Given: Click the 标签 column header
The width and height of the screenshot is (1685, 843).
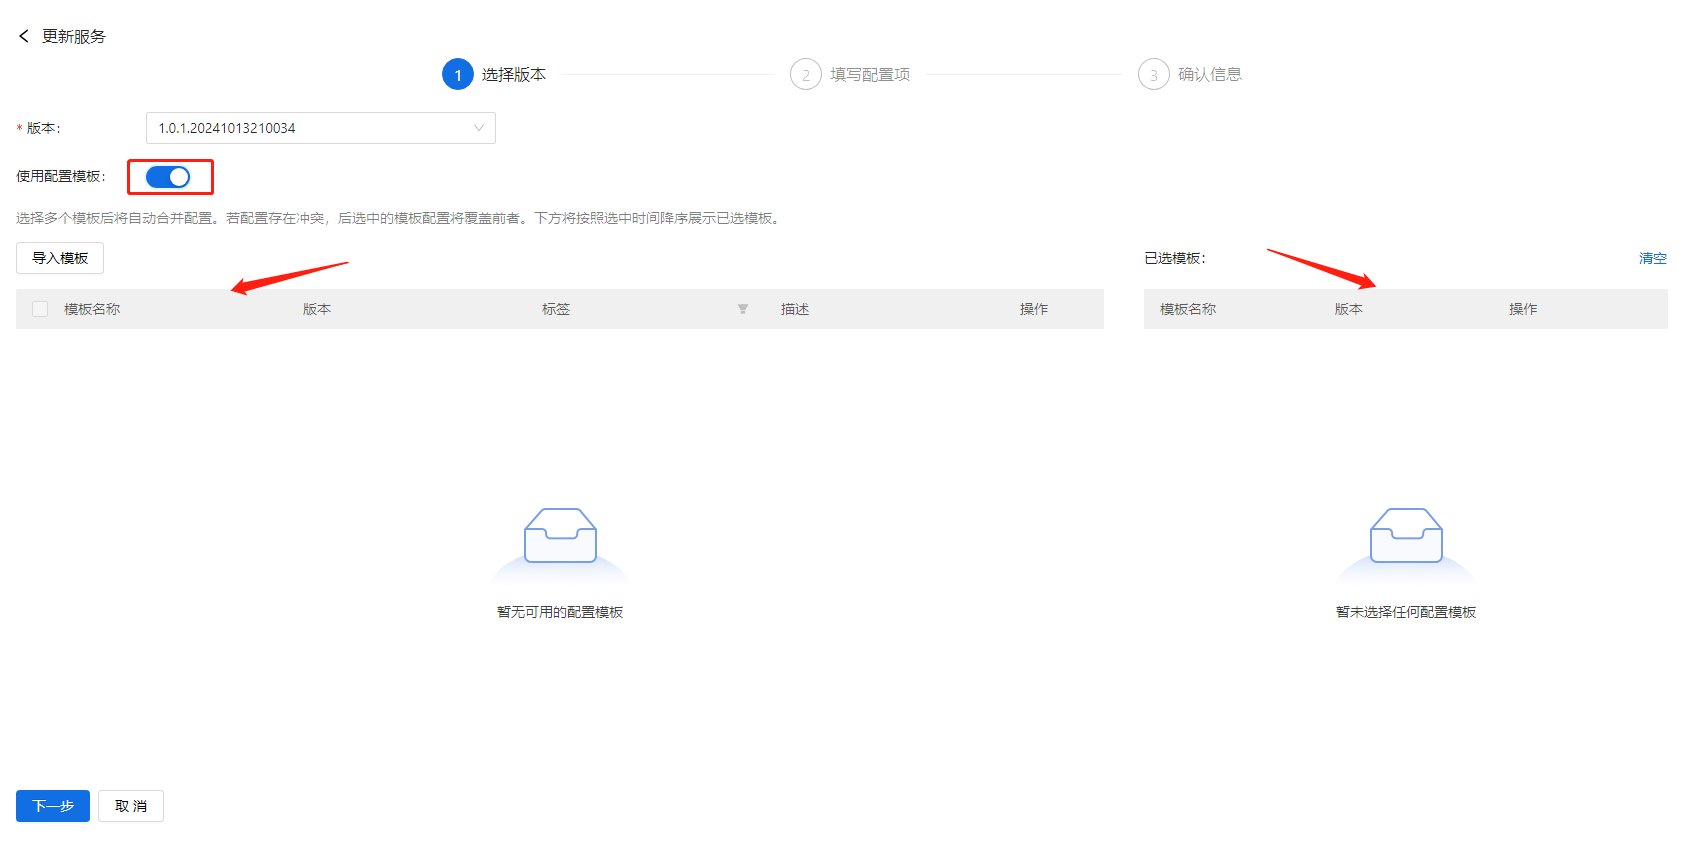Looking at the screenshot, I should point(556,309).
